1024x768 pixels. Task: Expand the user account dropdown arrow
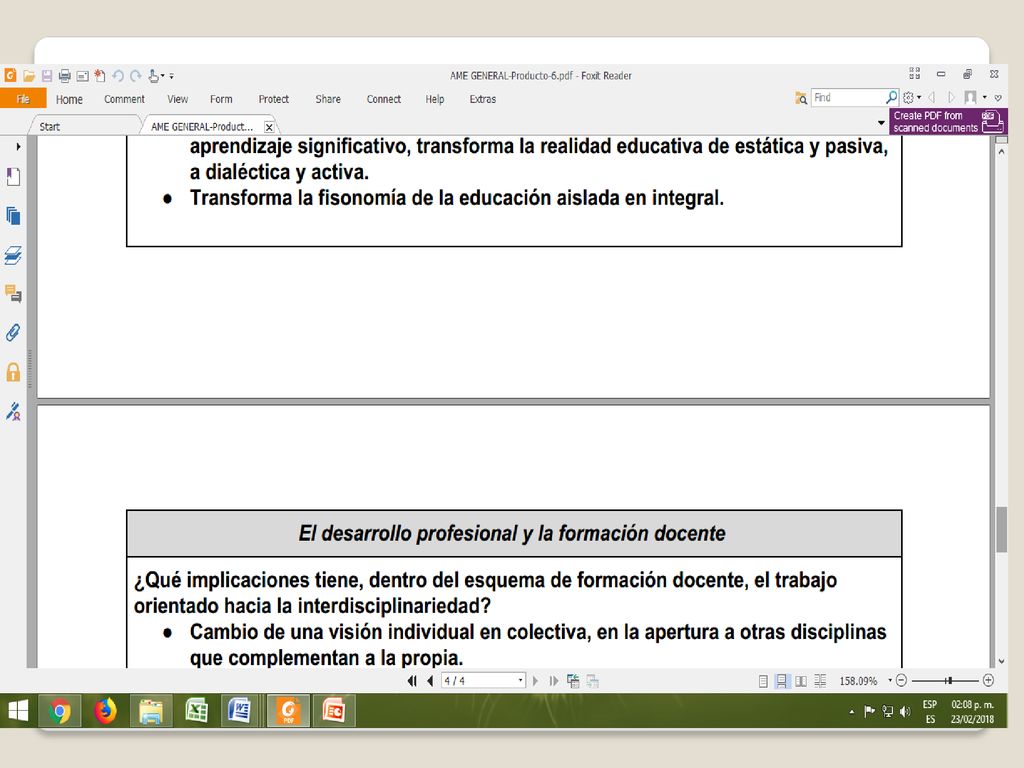985,98
